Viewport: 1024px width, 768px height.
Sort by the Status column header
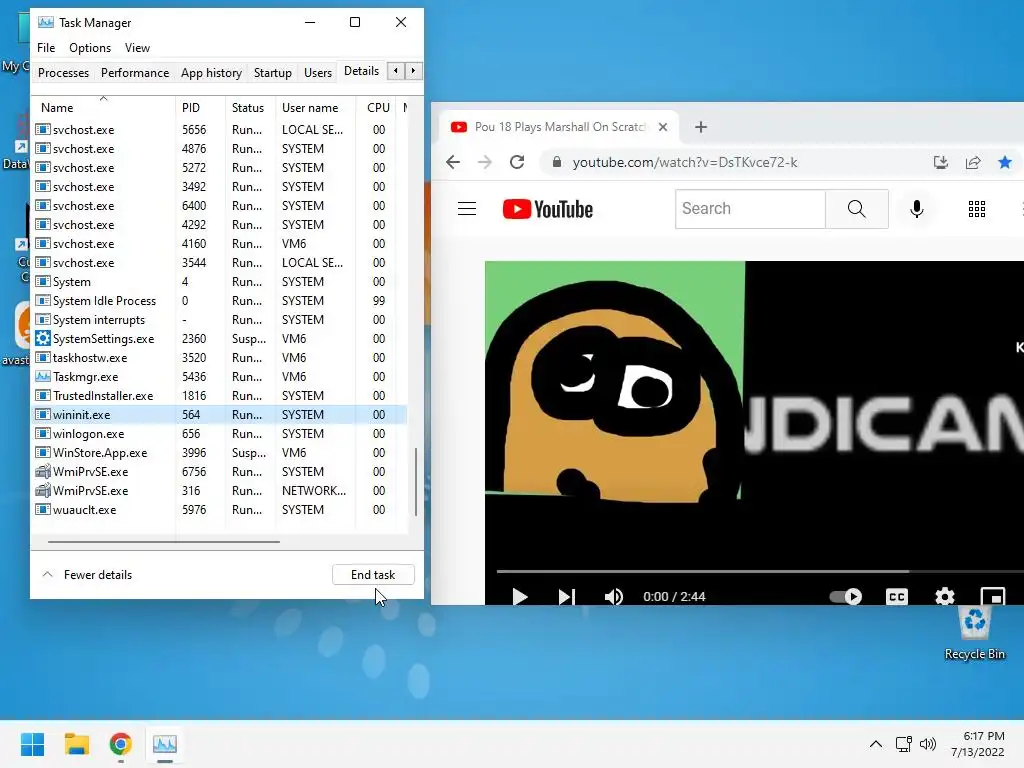[x=249, y=107]
